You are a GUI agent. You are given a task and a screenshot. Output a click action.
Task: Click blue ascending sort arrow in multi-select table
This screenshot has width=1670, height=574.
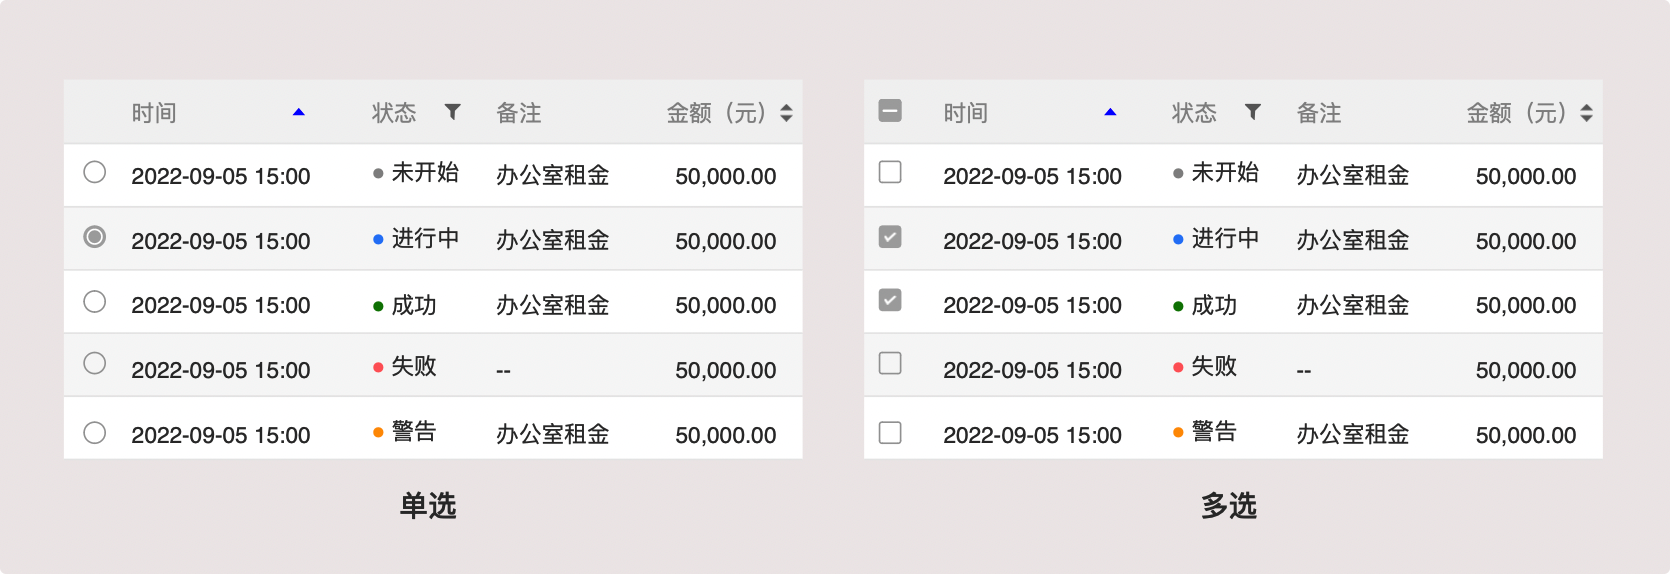1110,113
